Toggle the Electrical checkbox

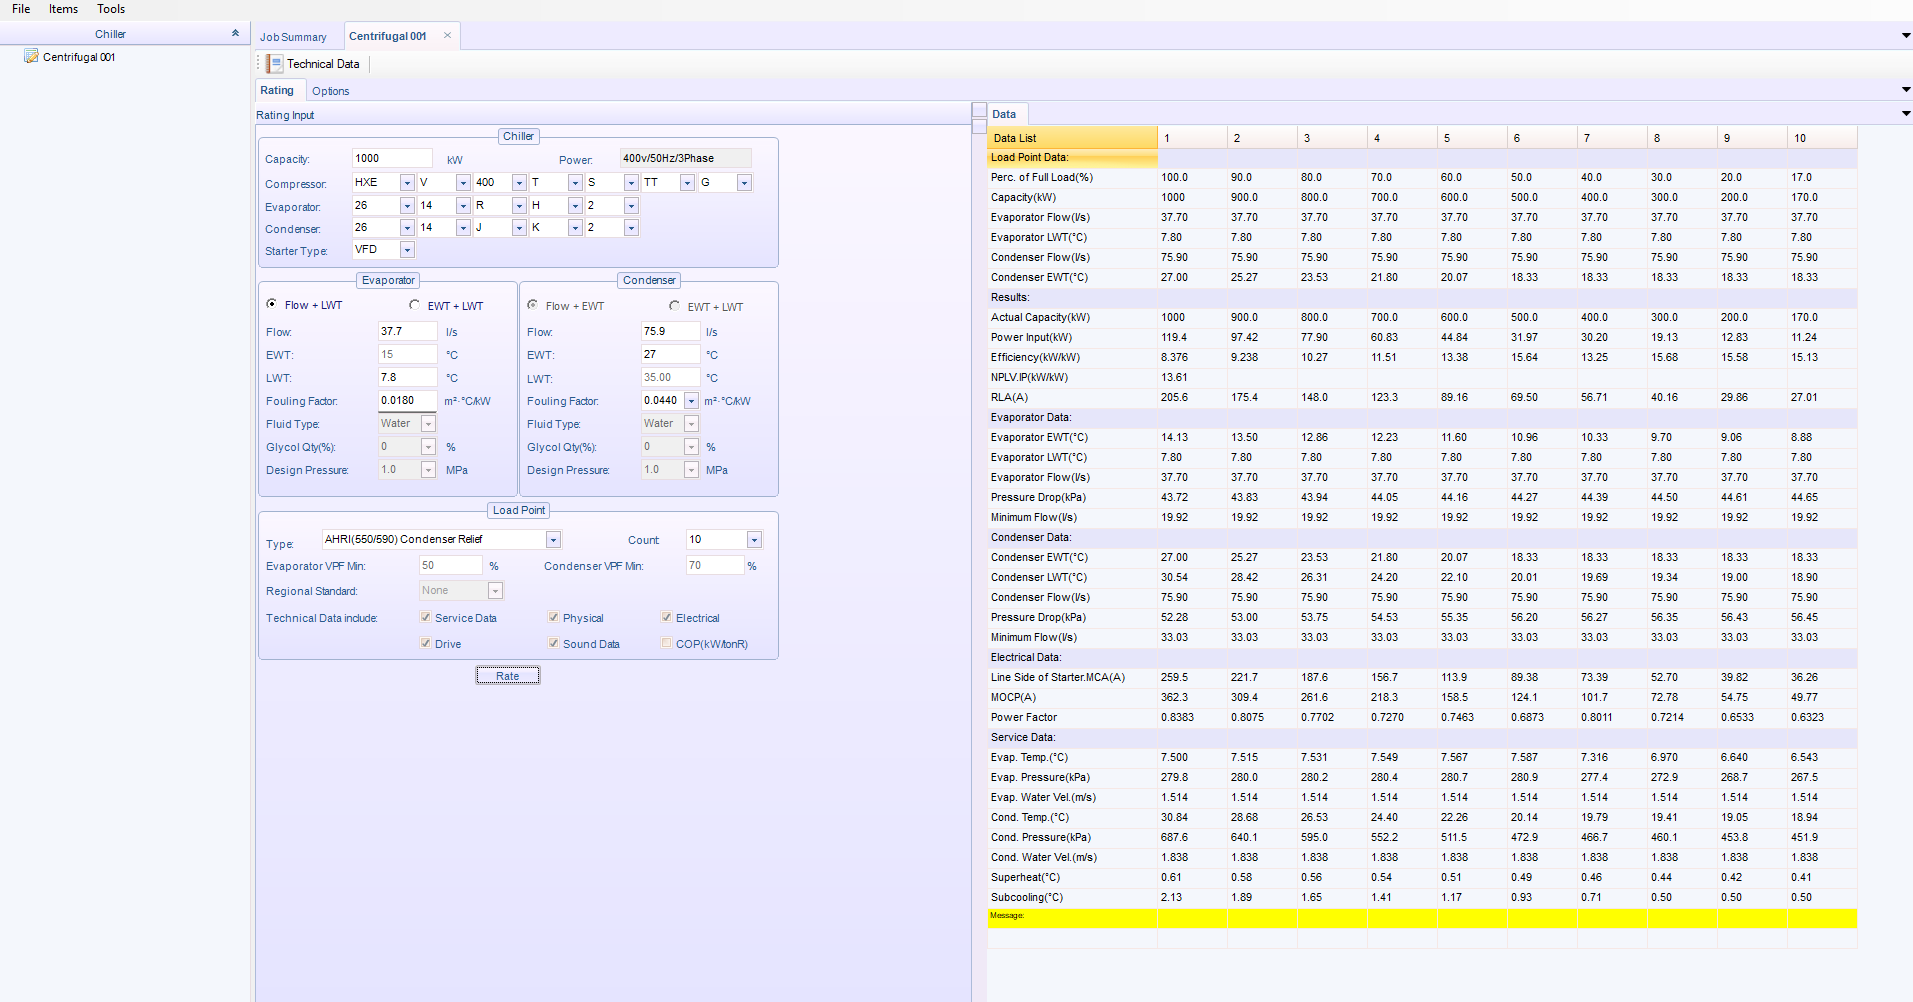tap(667, 618)
